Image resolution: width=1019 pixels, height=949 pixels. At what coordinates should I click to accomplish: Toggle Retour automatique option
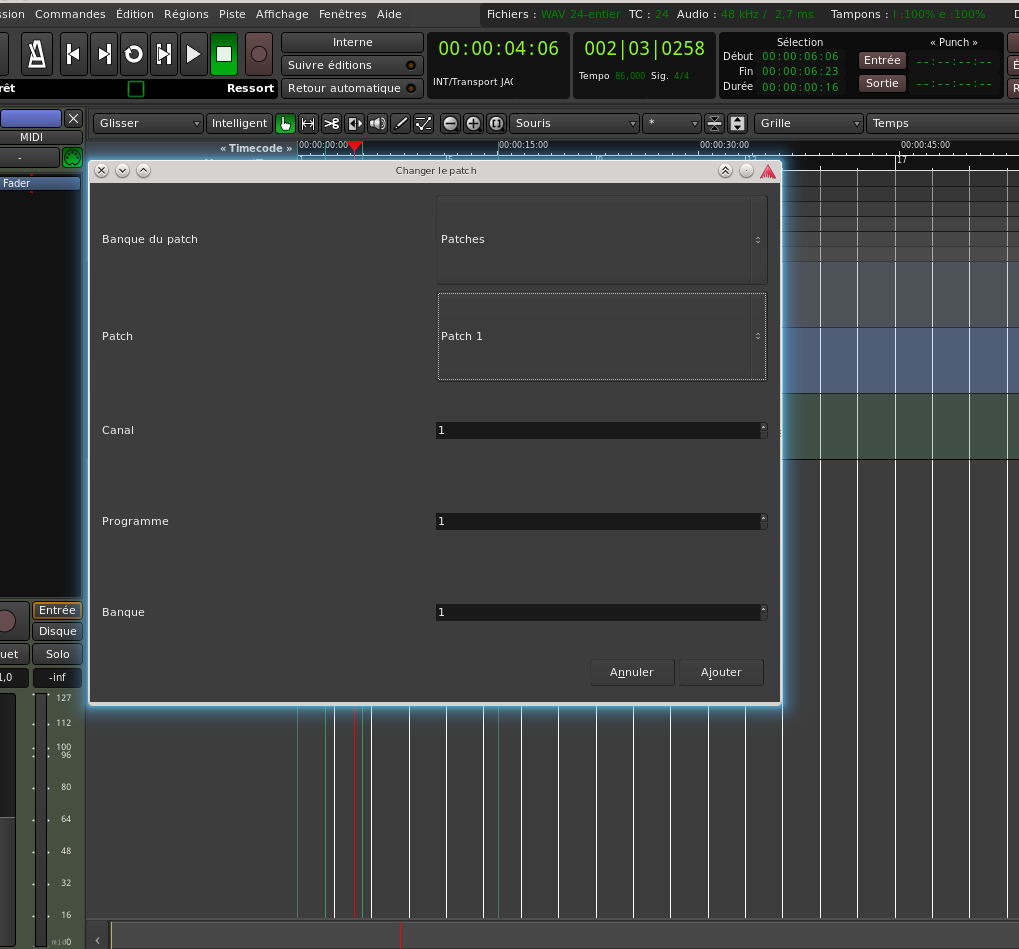point(352,88)
